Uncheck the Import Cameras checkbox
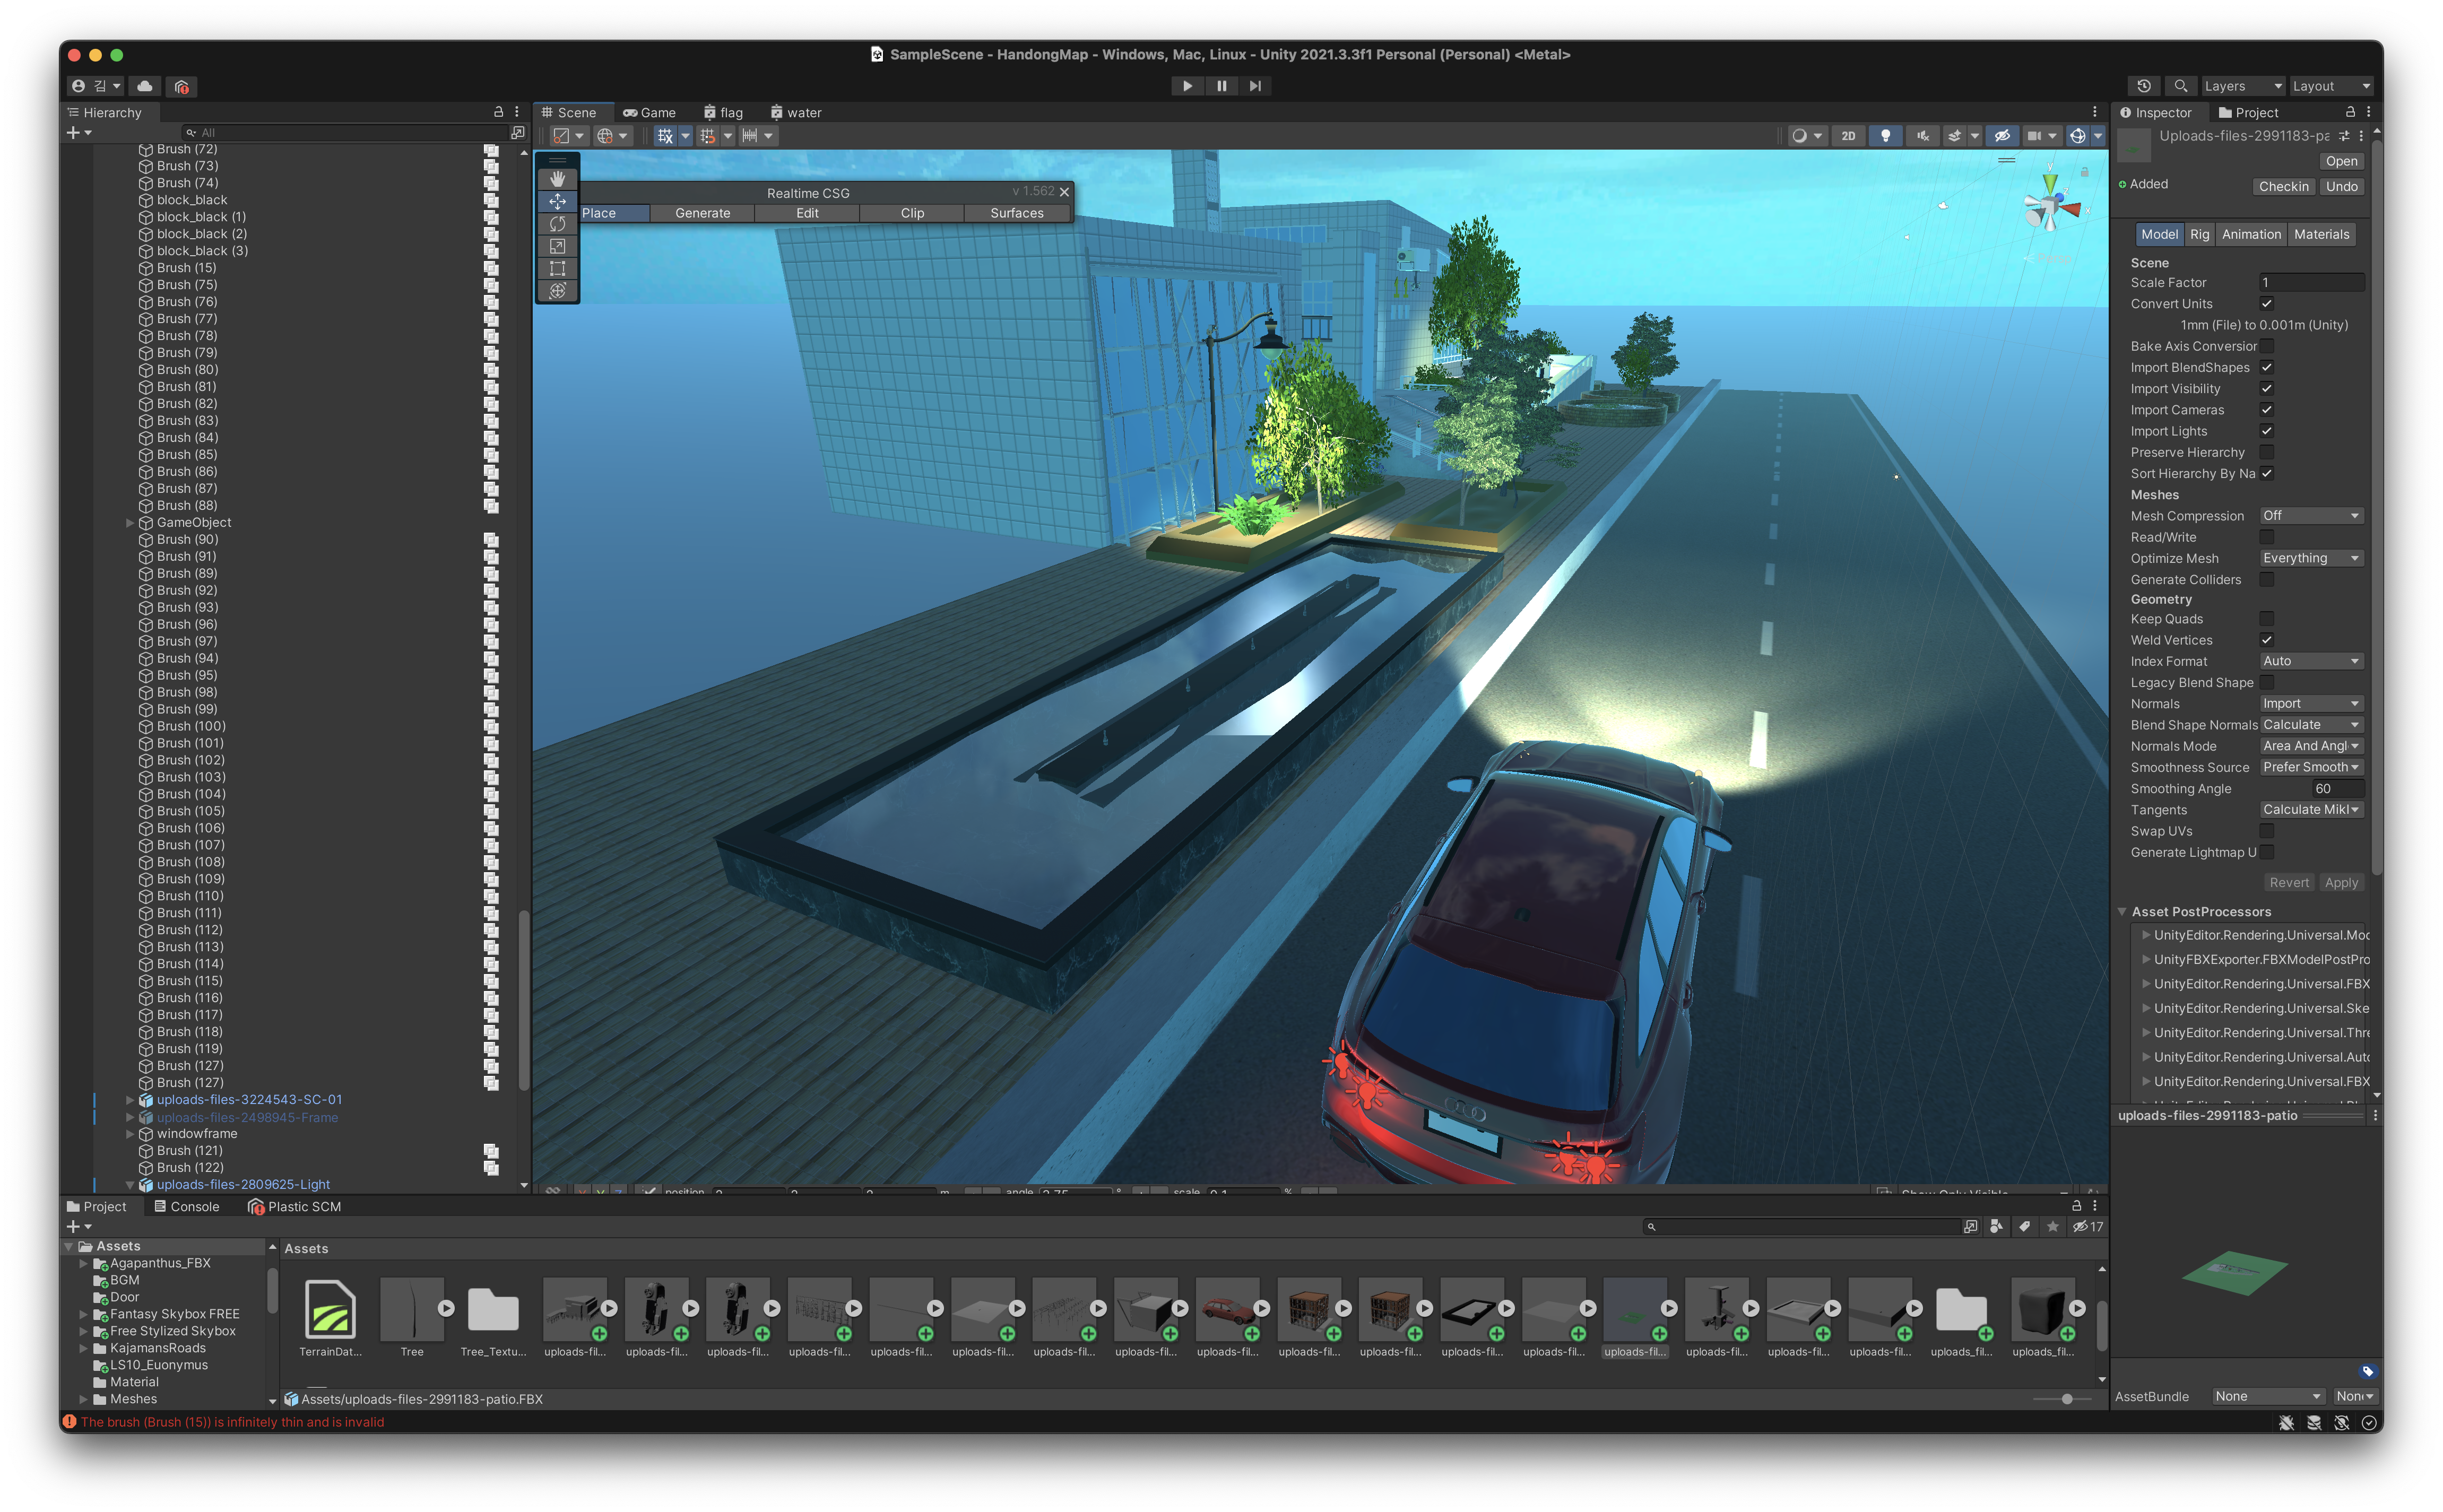2443x1512 pixels. pos(2266,410)
